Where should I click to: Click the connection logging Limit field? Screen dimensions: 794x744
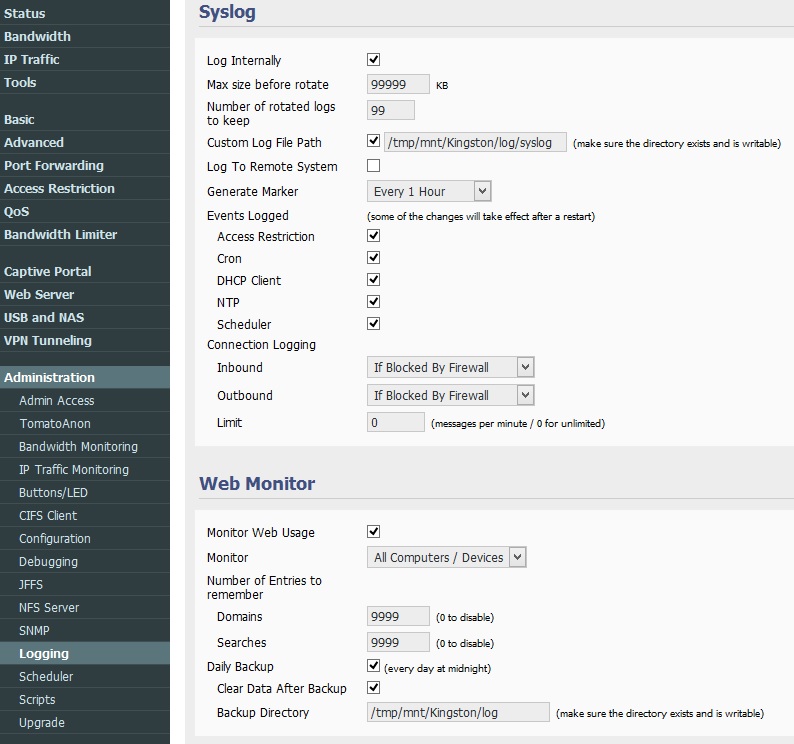point(395,422)
